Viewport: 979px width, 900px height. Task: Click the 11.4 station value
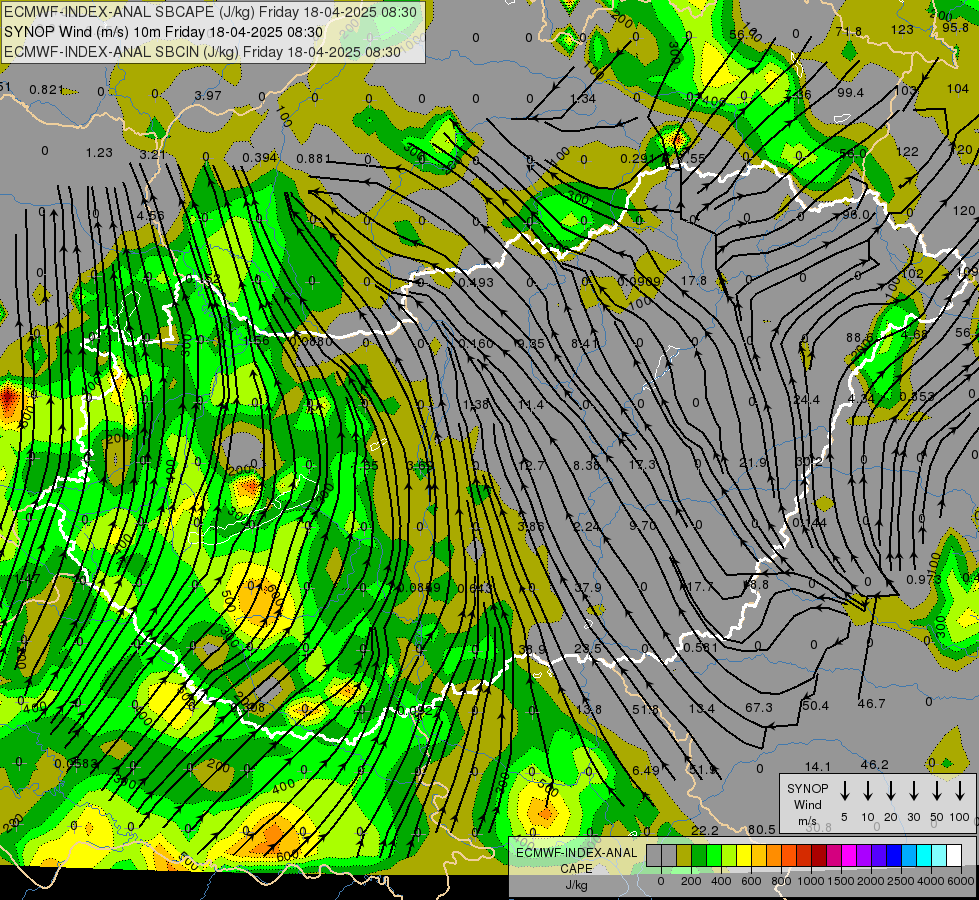(531, 405)
